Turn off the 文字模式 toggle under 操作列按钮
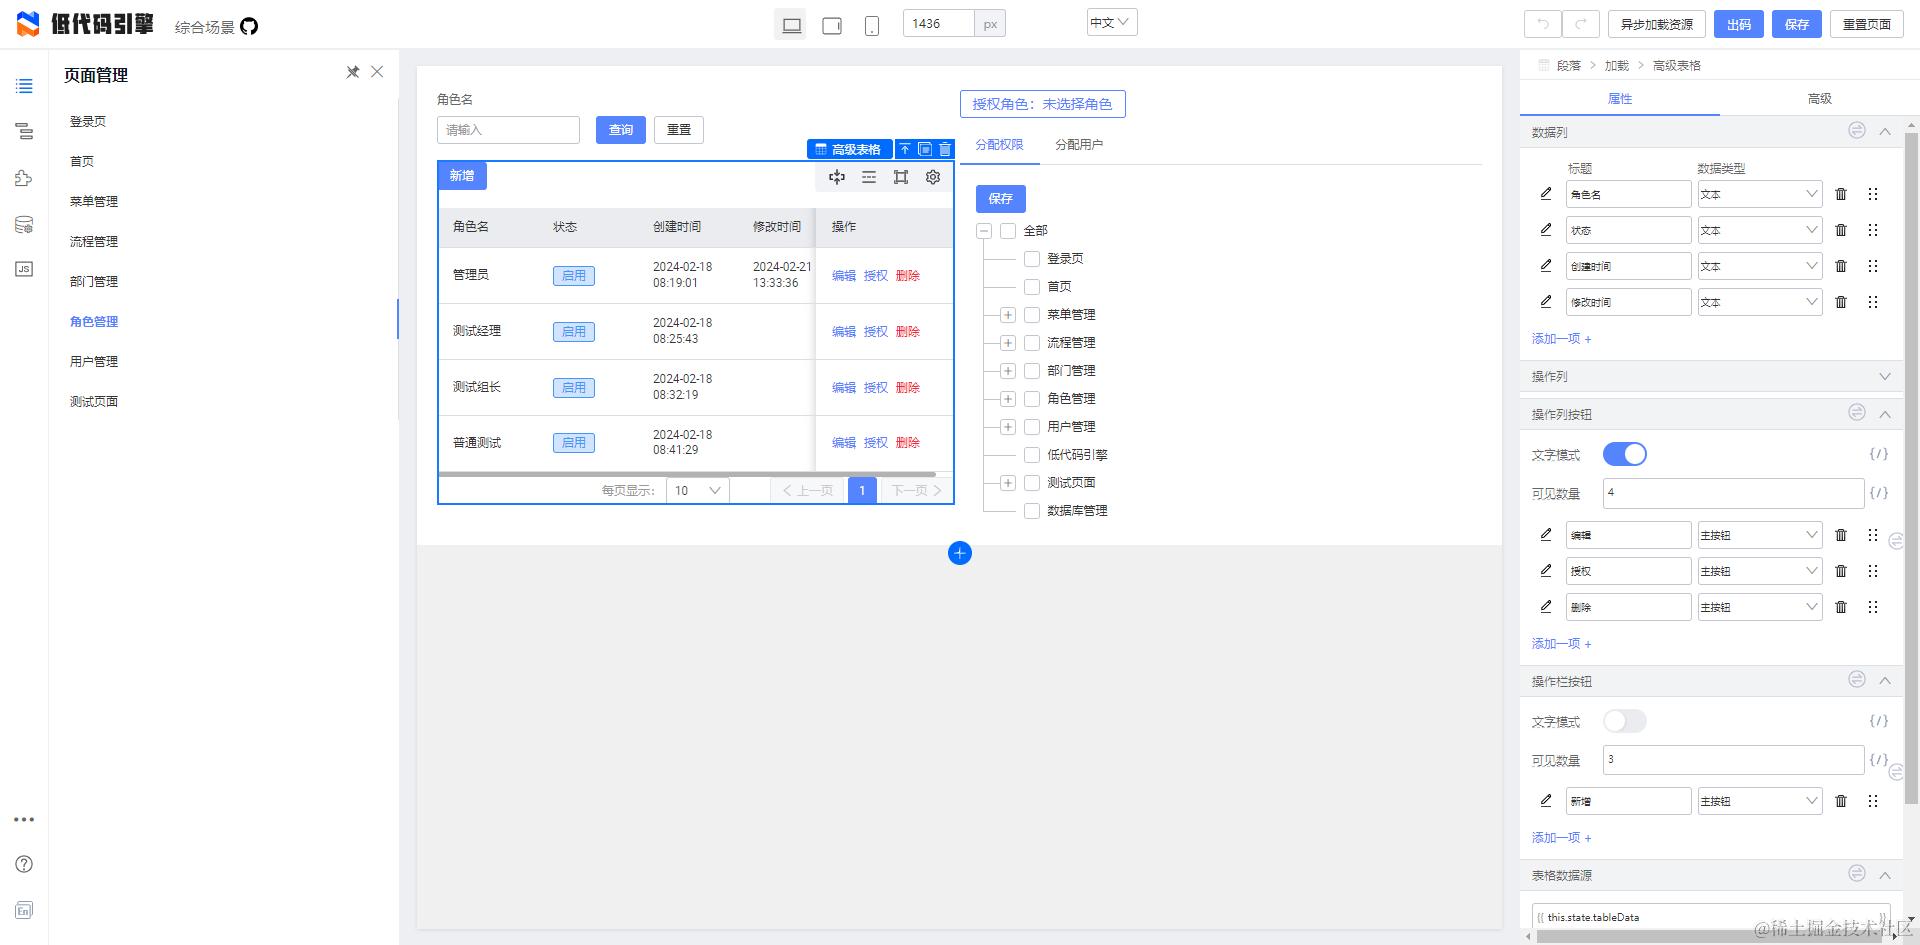Image resolution: width=1920 pixels, height=945 pixels. 1624,454
